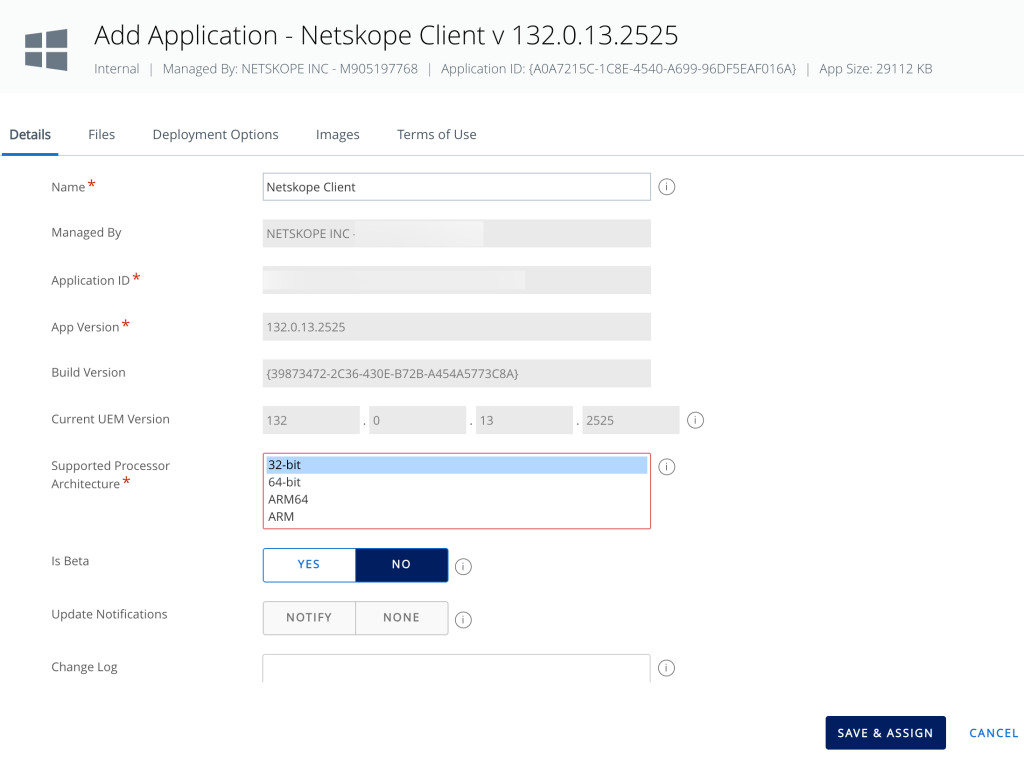Viewport: 1024px width, 758px height.
Task: Open the Terms of Use tab
Action: (436, 134)
